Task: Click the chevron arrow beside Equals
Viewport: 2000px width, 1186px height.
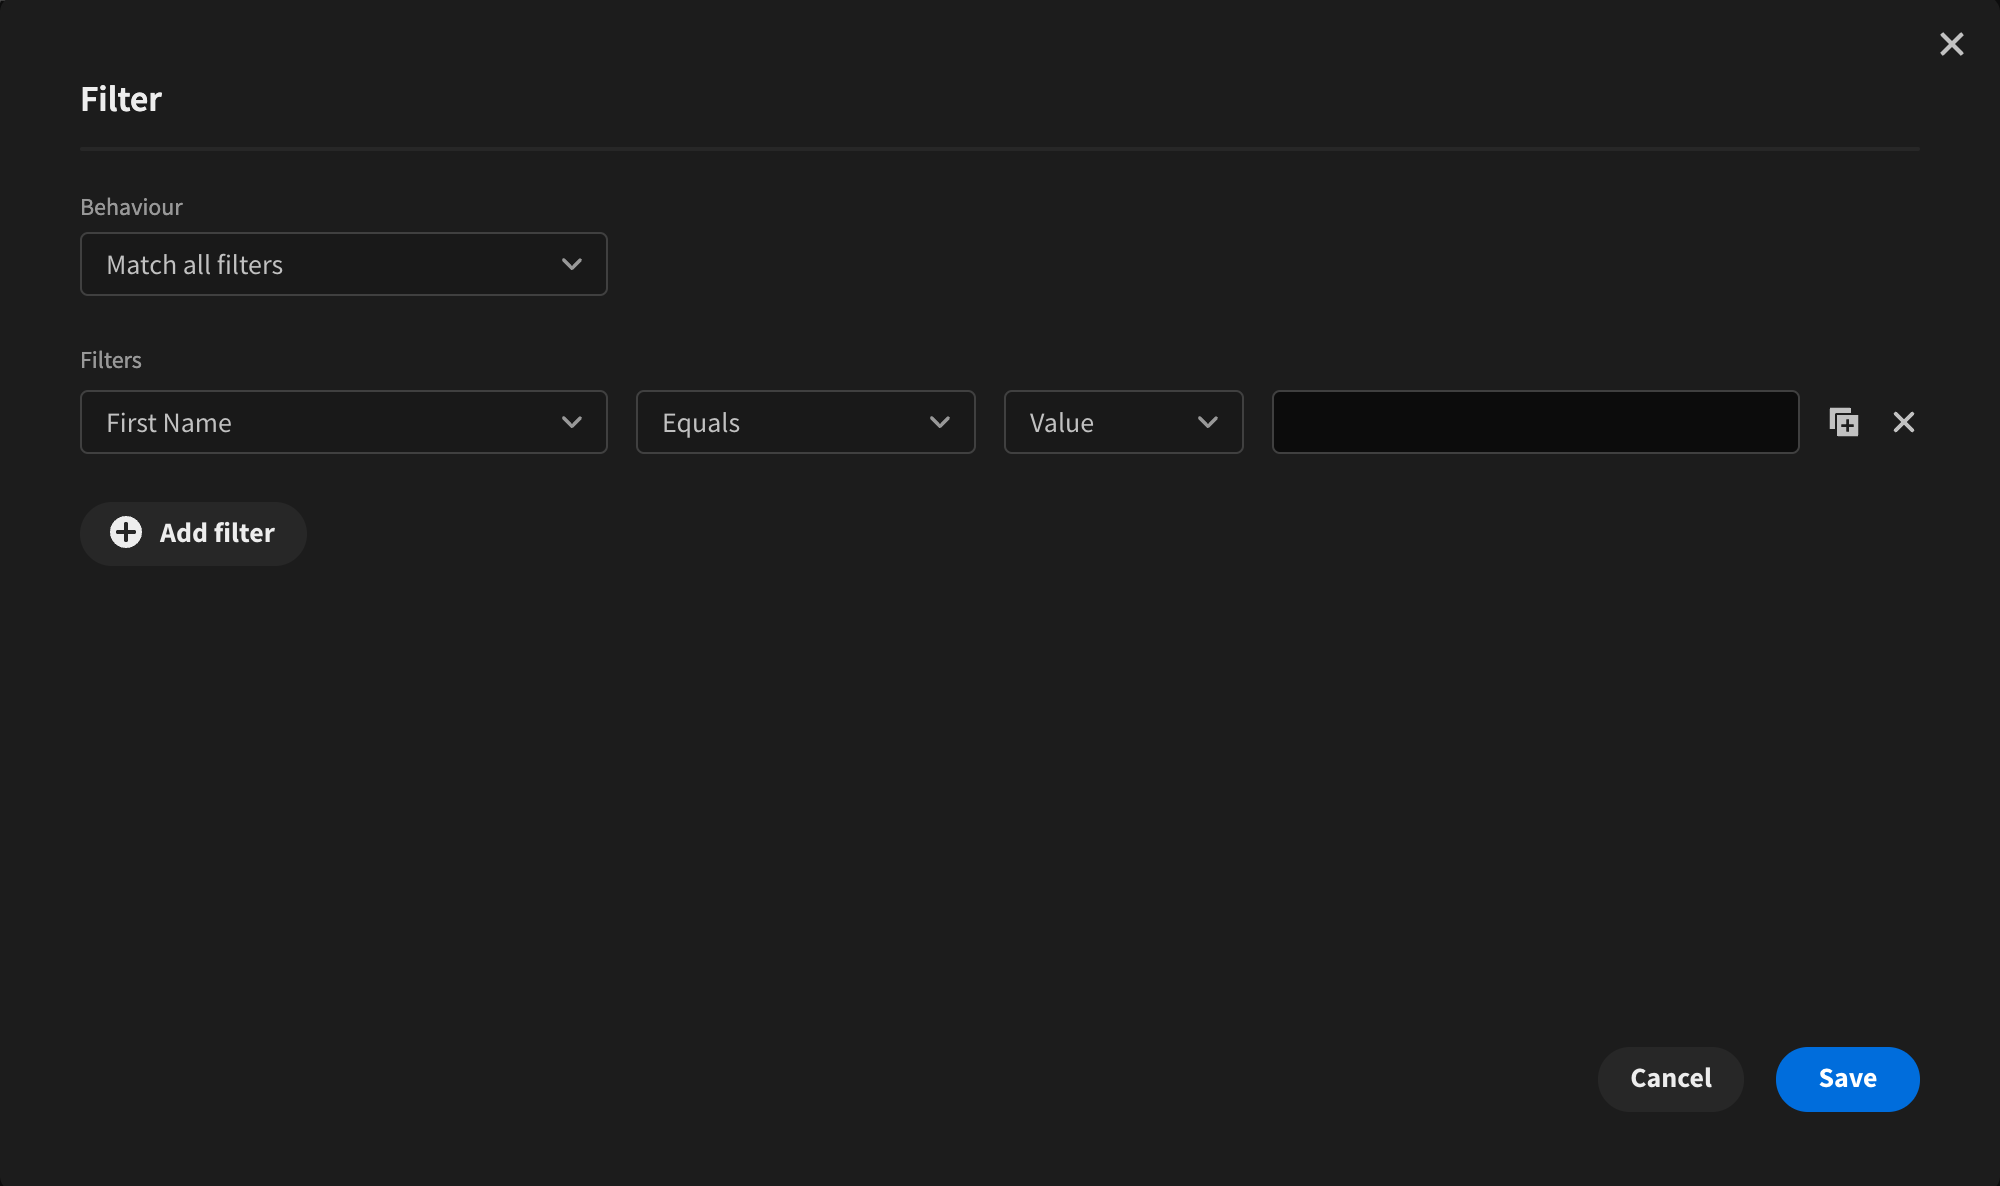Action: click(x=939, y=422)
